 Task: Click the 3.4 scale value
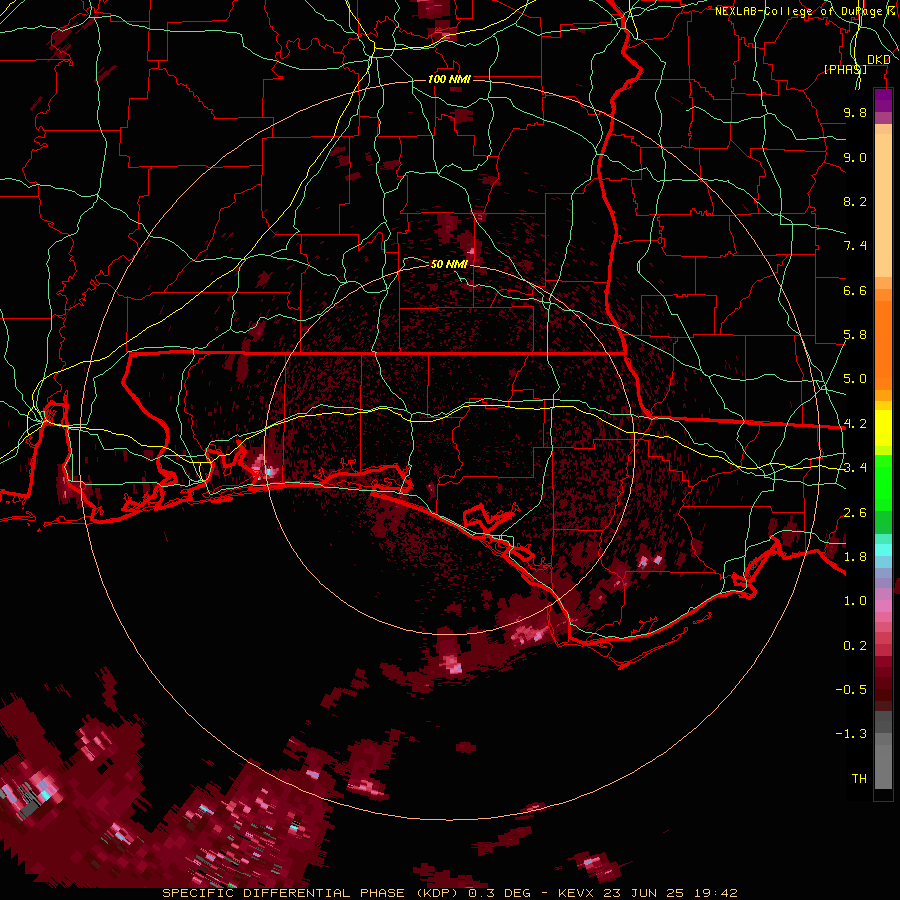click(855, 468)
